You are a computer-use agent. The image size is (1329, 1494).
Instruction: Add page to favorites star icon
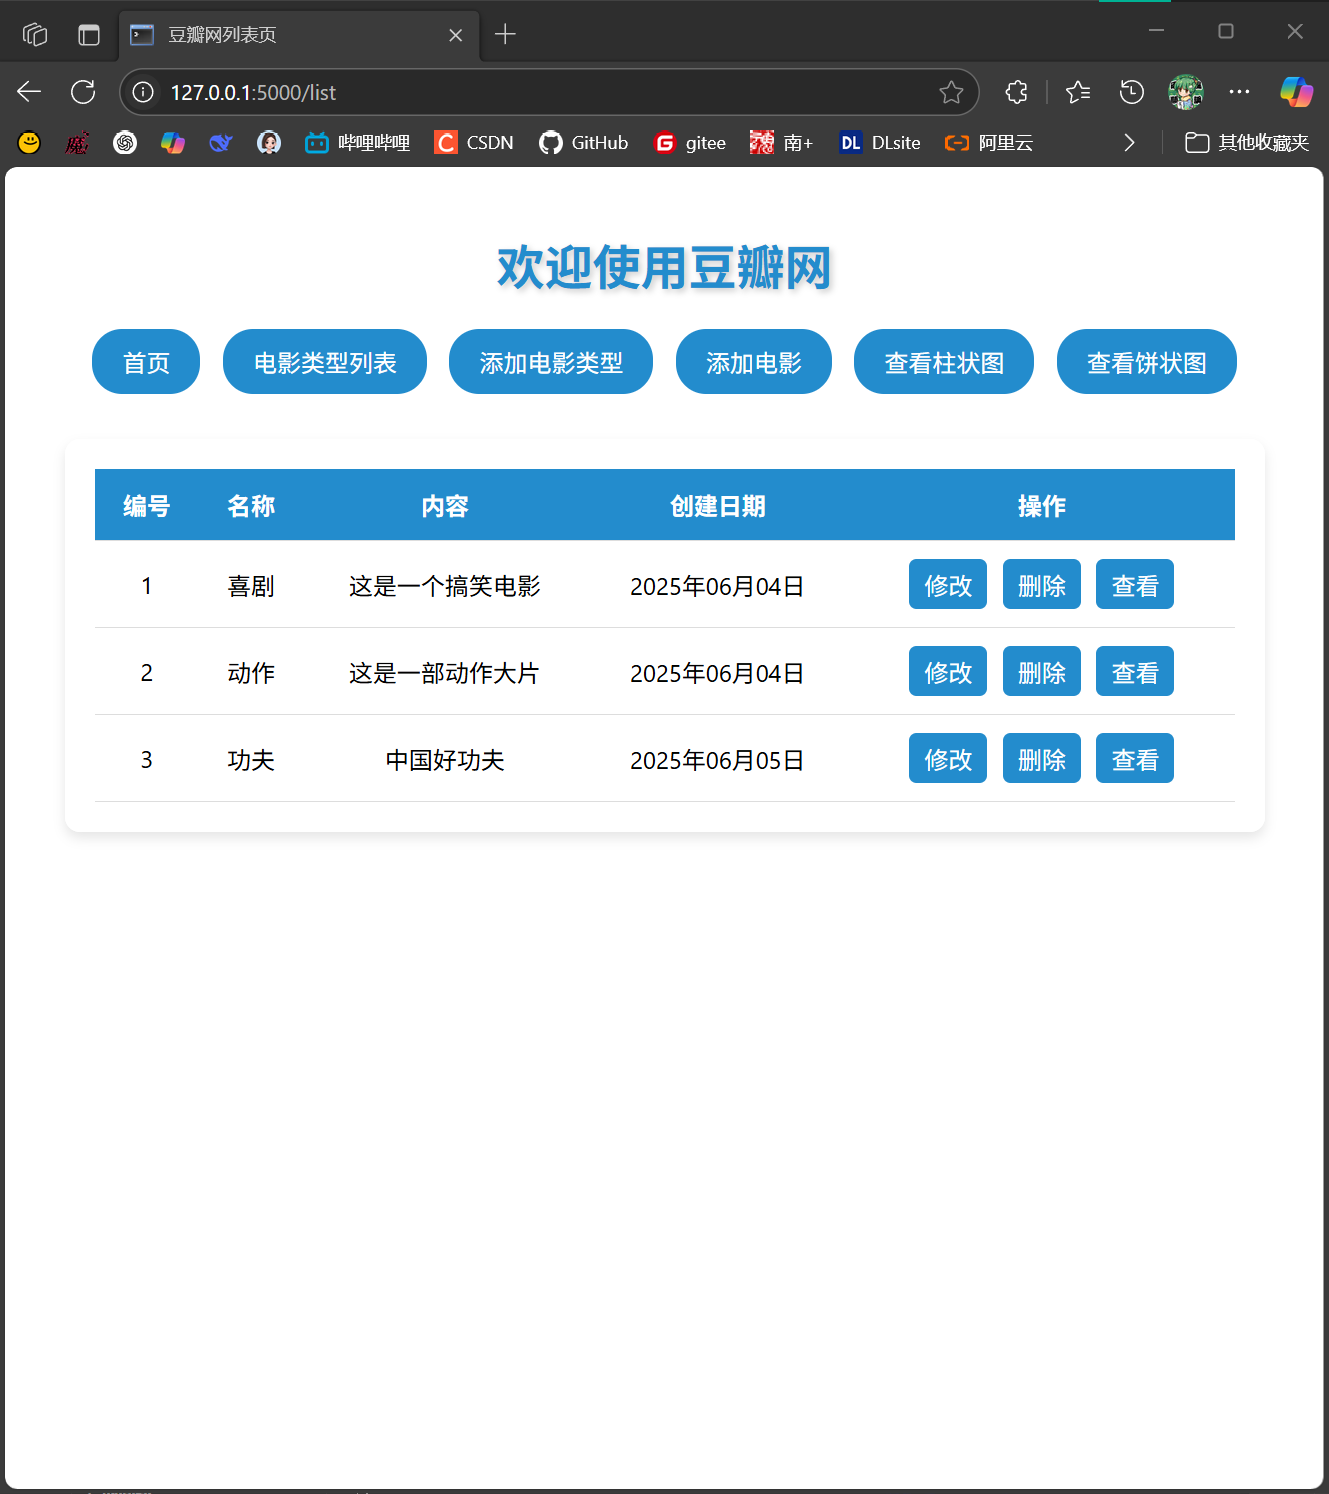(951, 92)
